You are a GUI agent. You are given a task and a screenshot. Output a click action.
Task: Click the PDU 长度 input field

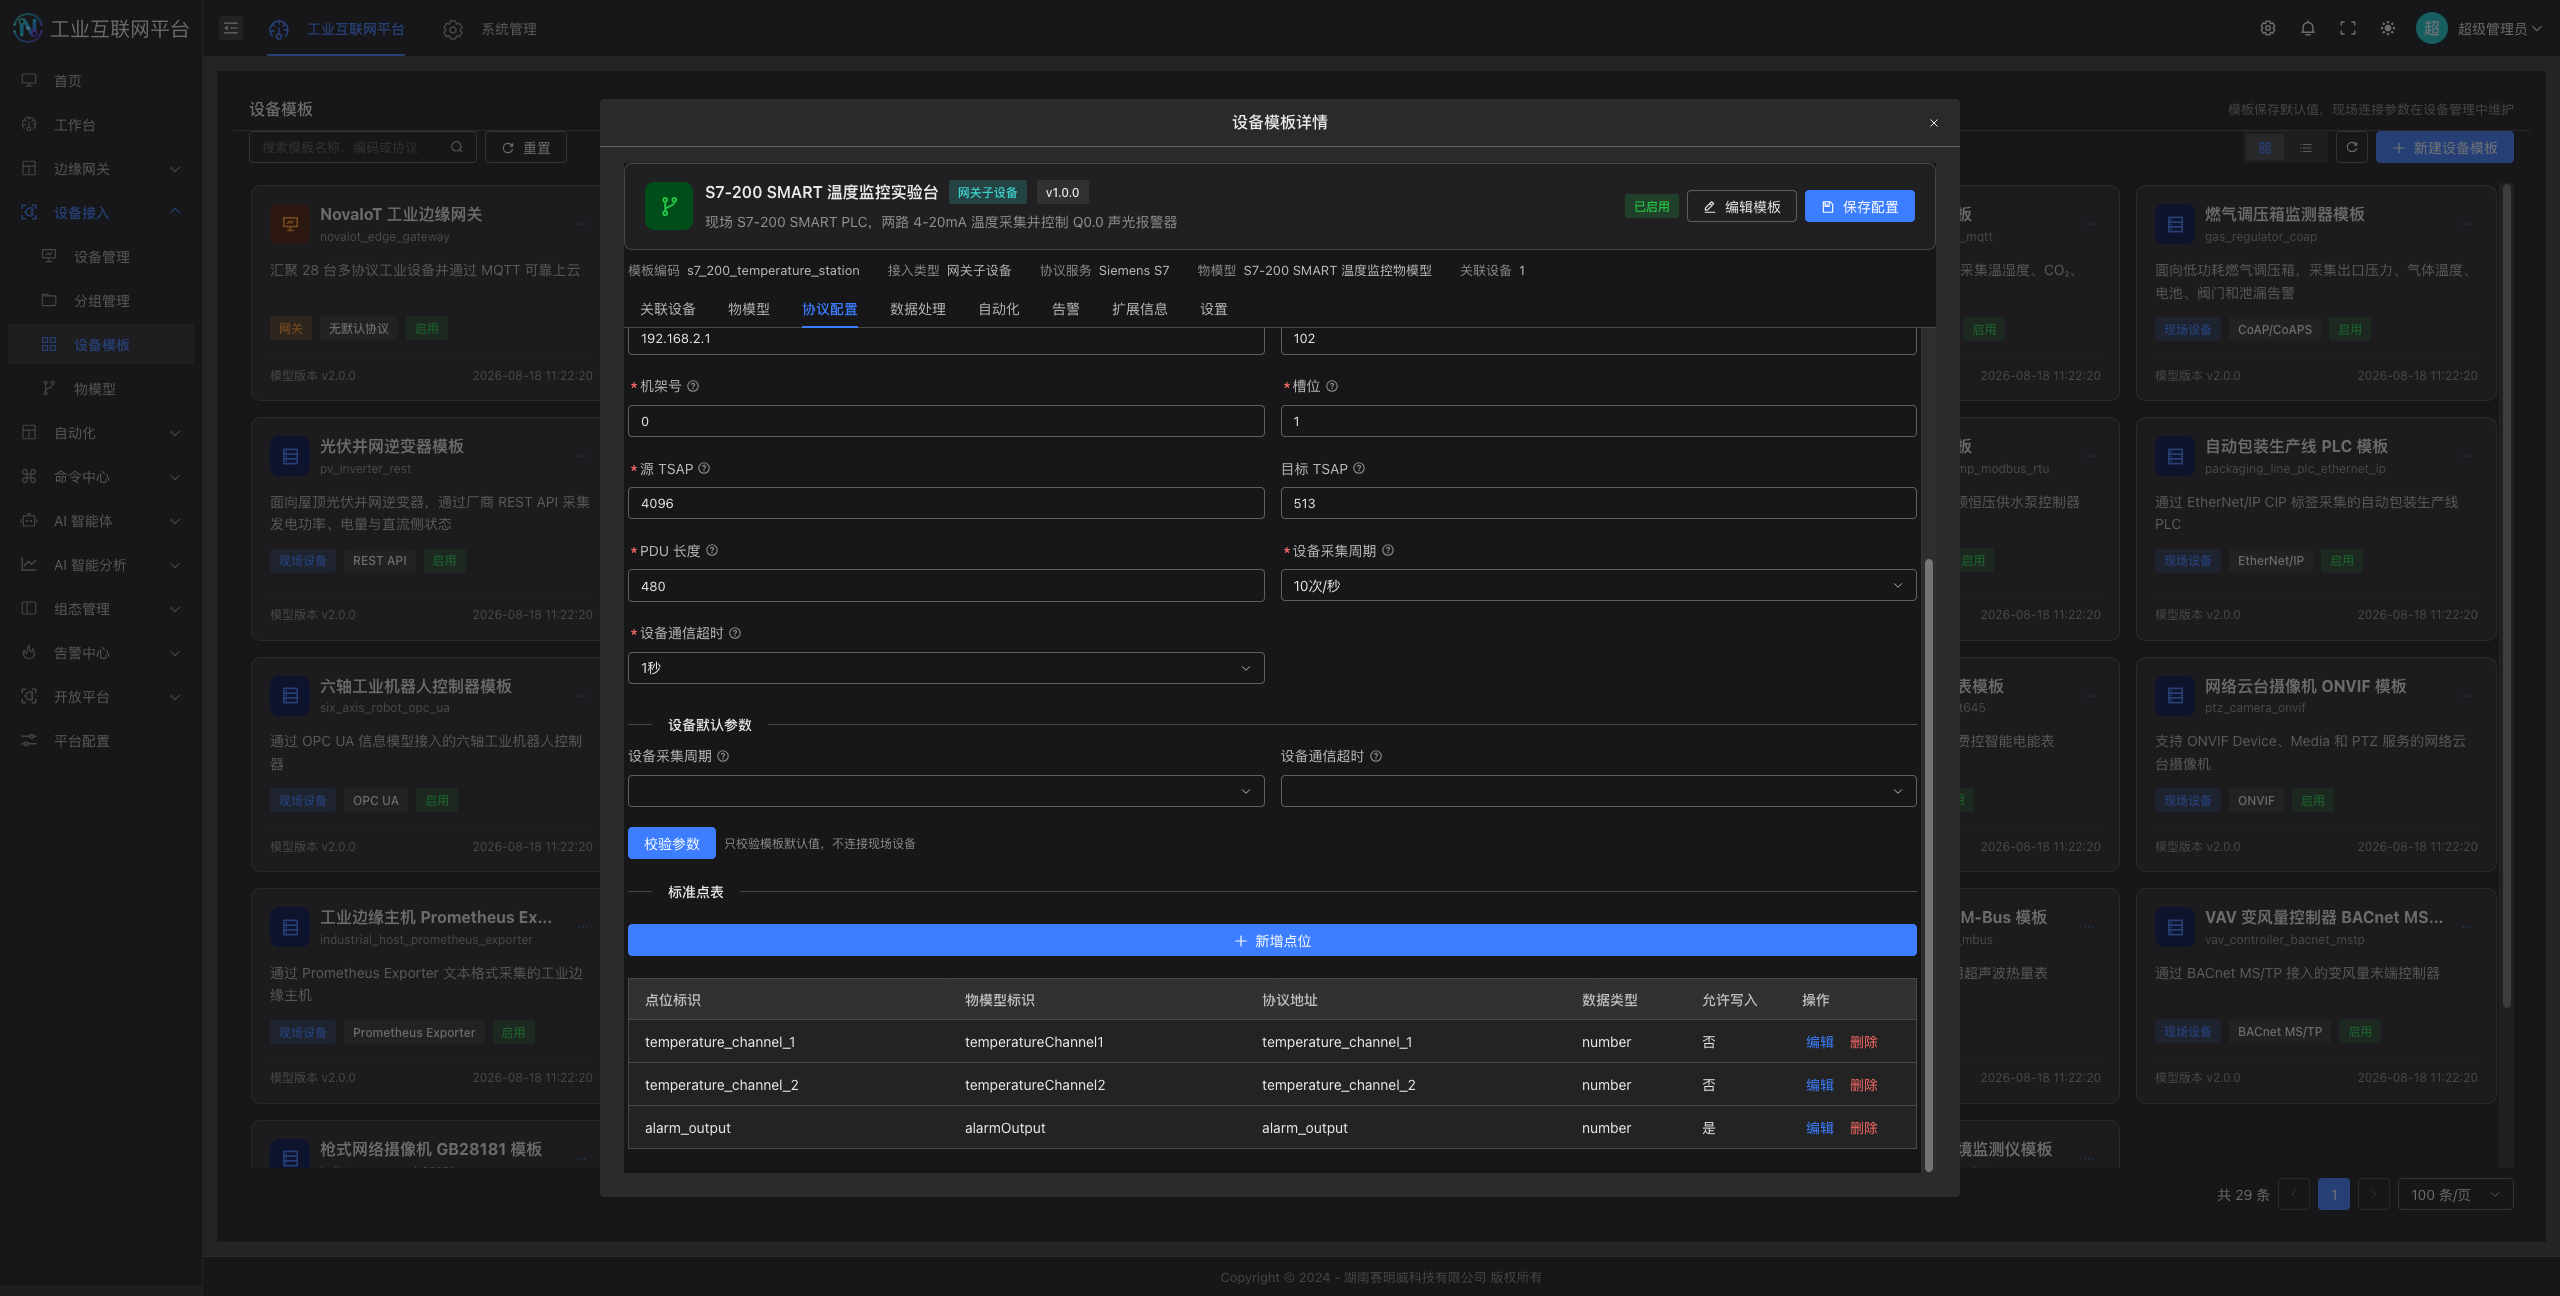946,586
